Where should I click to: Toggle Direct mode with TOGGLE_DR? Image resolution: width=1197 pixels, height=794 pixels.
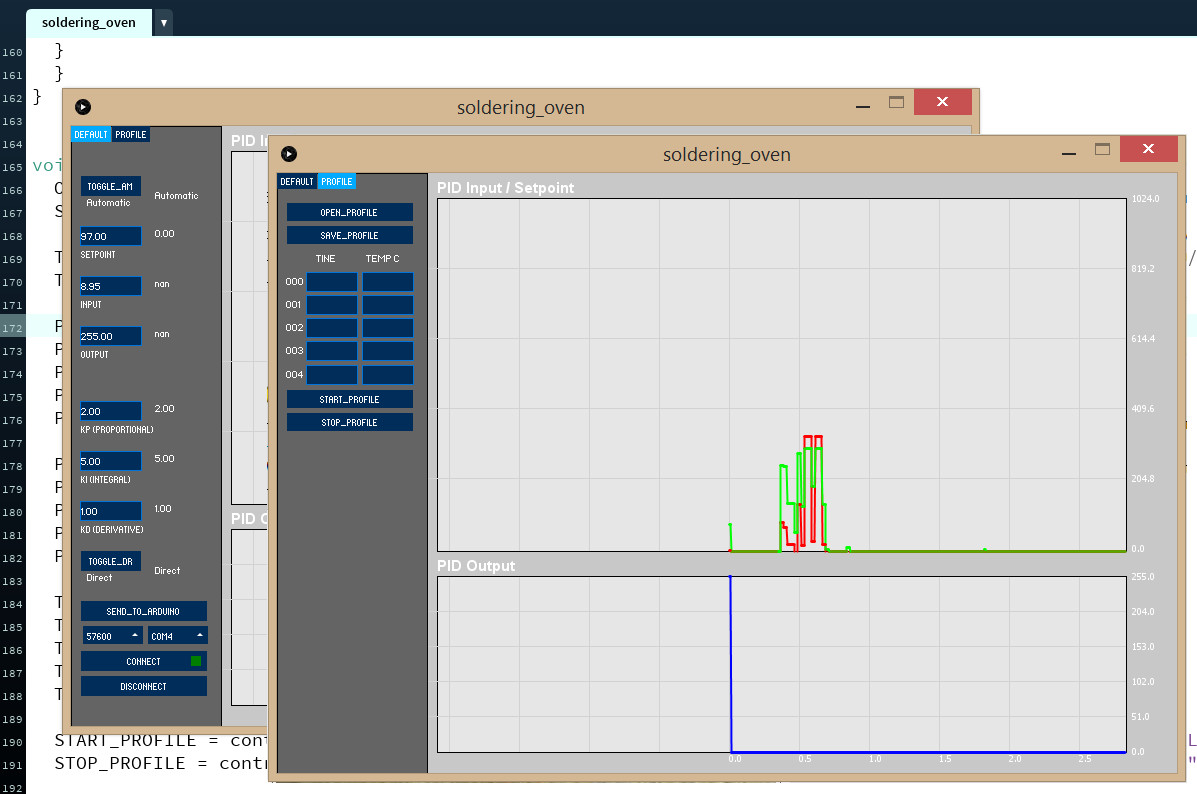click(111, 561)
